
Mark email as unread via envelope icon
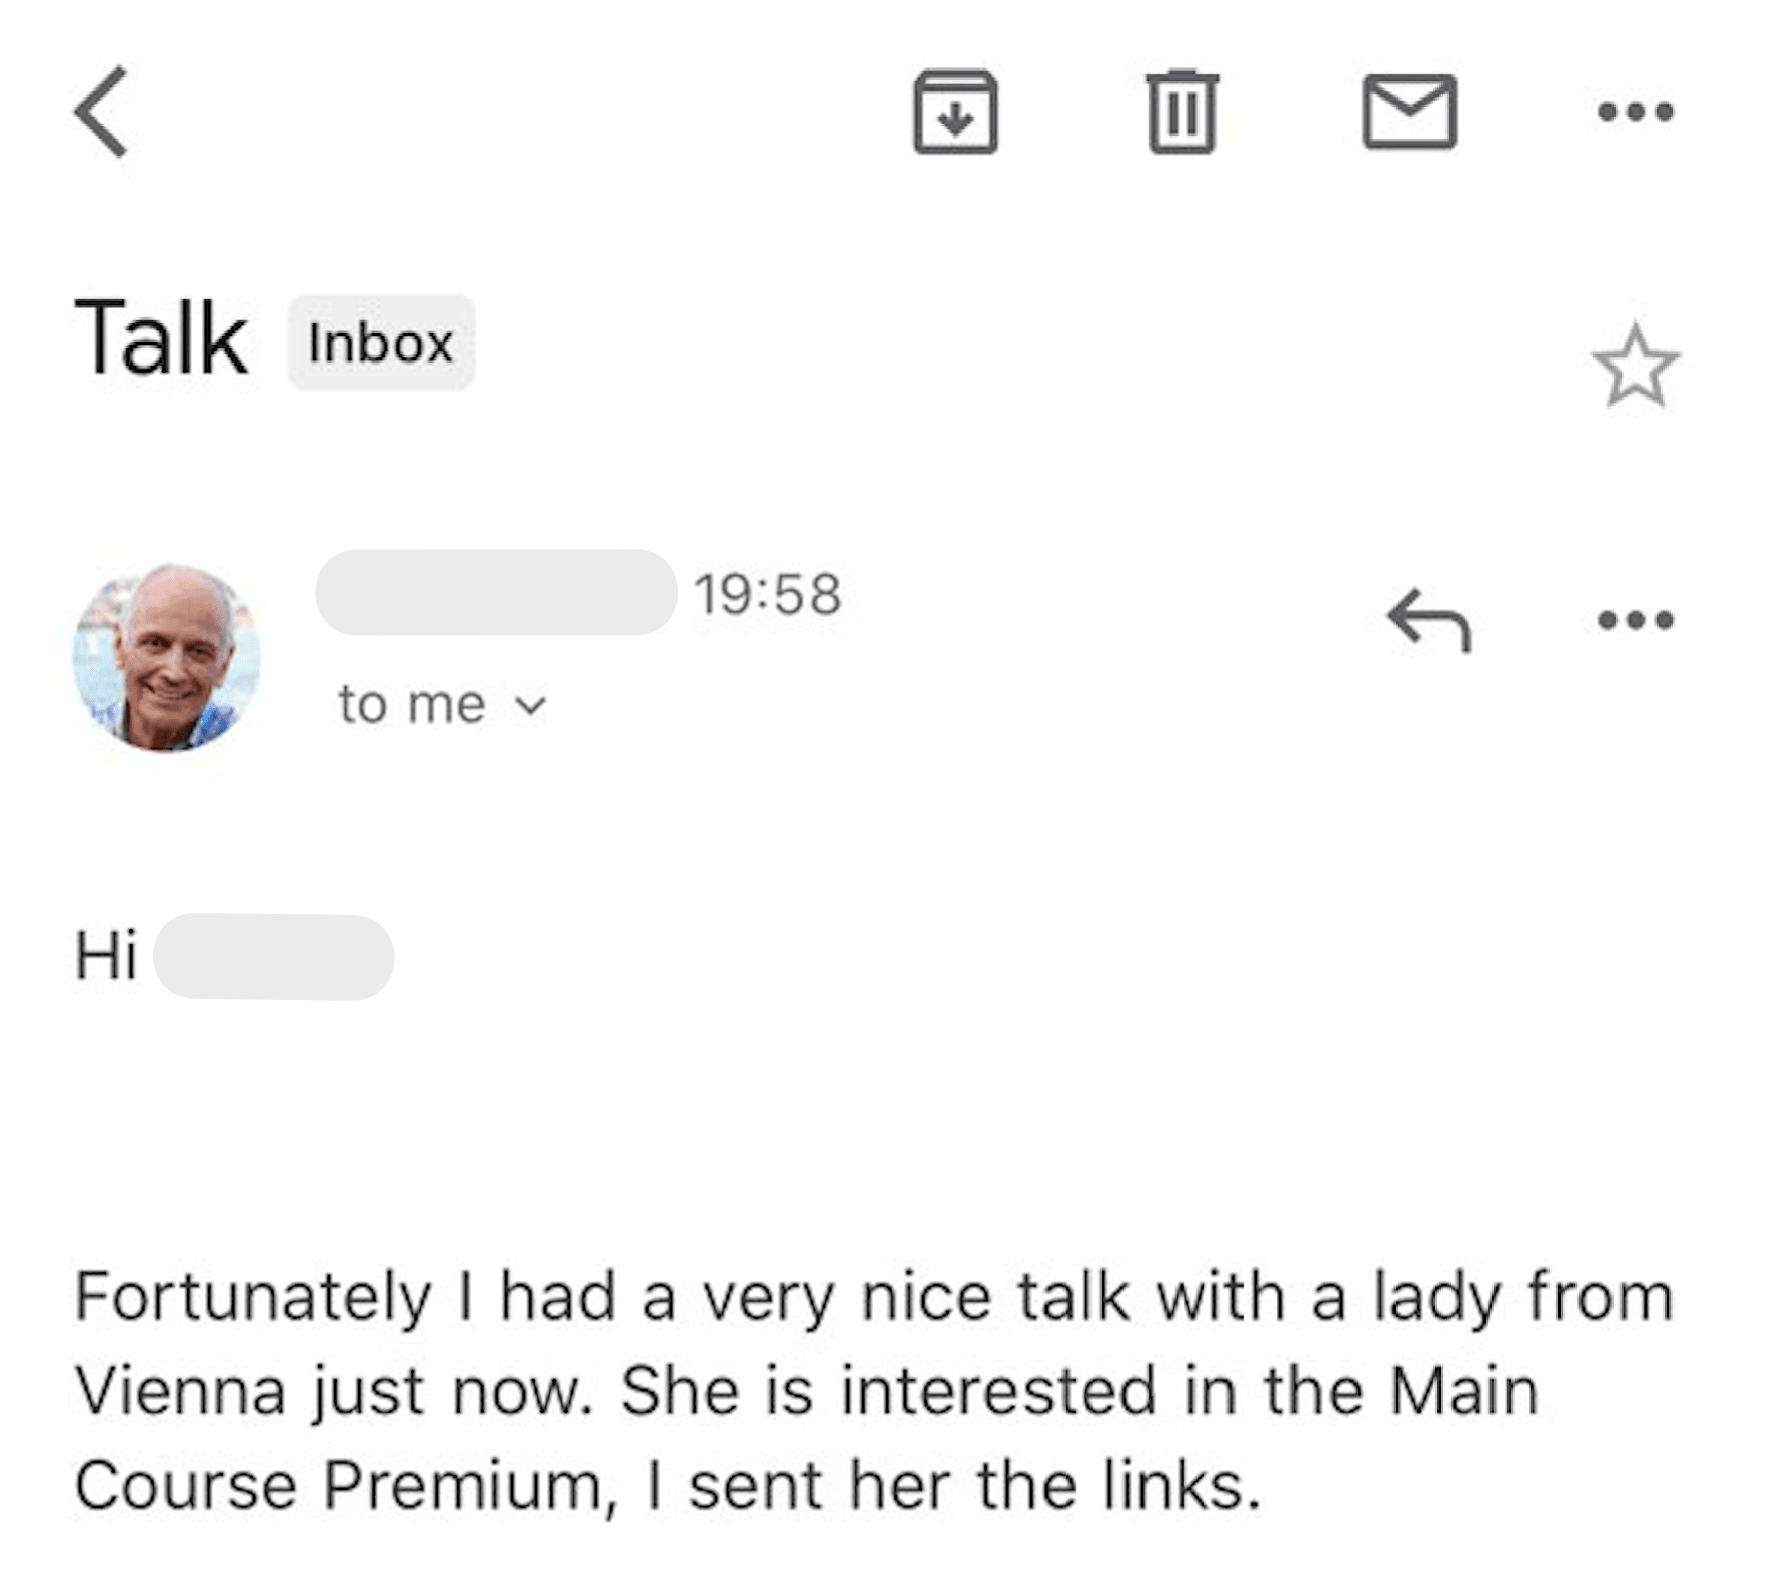[x=1409, y=112]
